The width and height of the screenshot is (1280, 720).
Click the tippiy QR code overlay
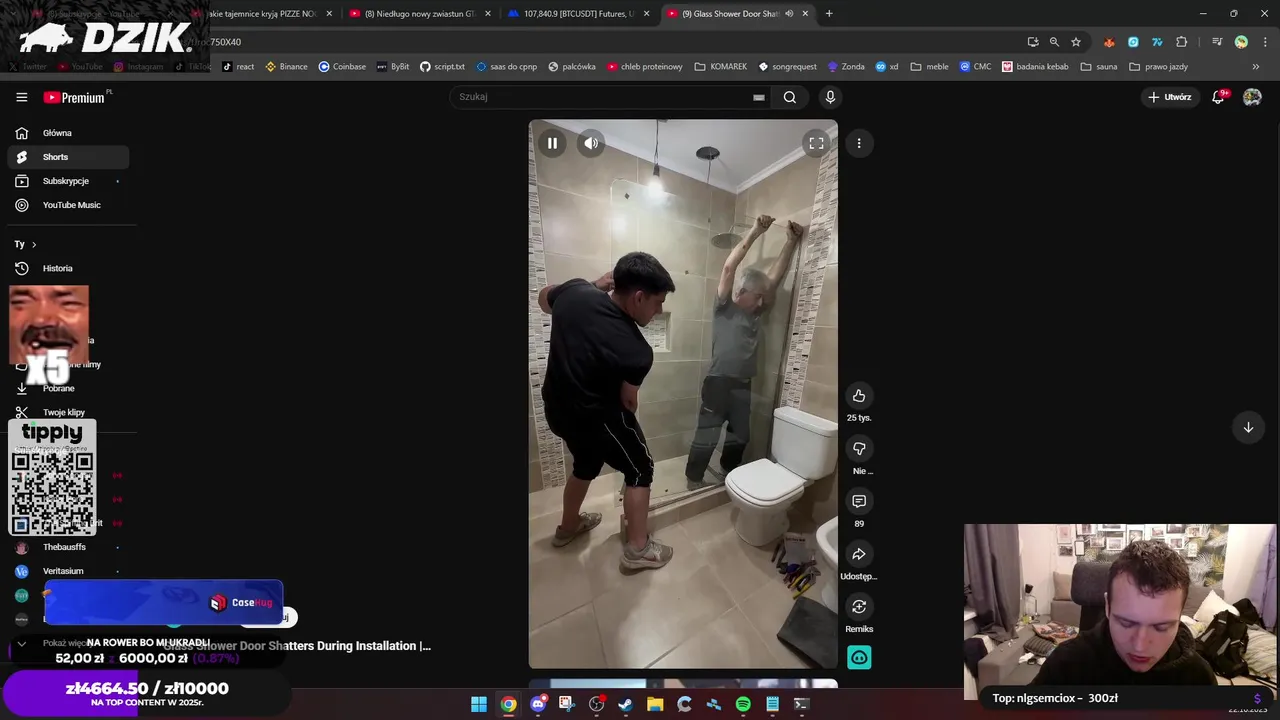pyautogui.click(x=52, y=478)
